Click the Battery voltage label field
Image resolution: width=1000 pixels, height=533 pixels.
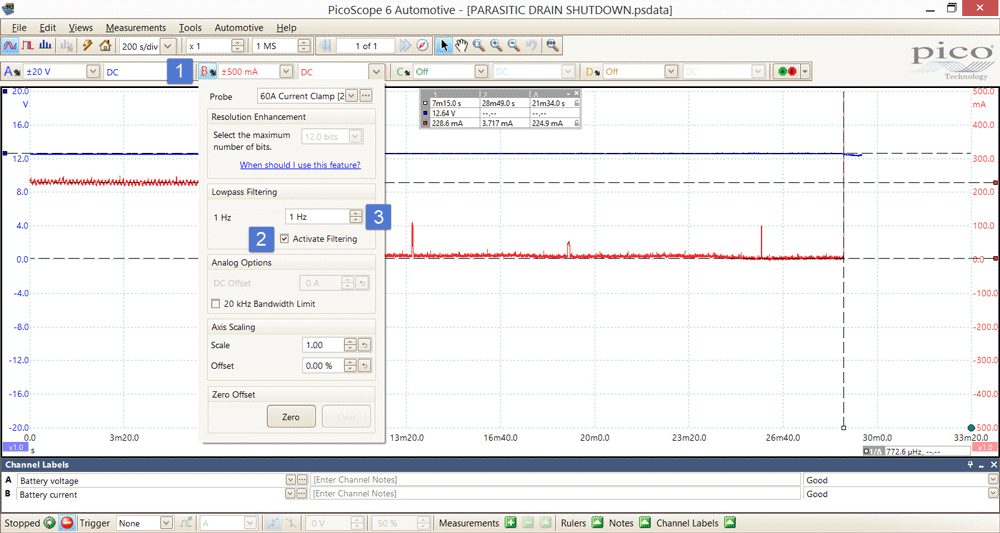coord(151,480)
